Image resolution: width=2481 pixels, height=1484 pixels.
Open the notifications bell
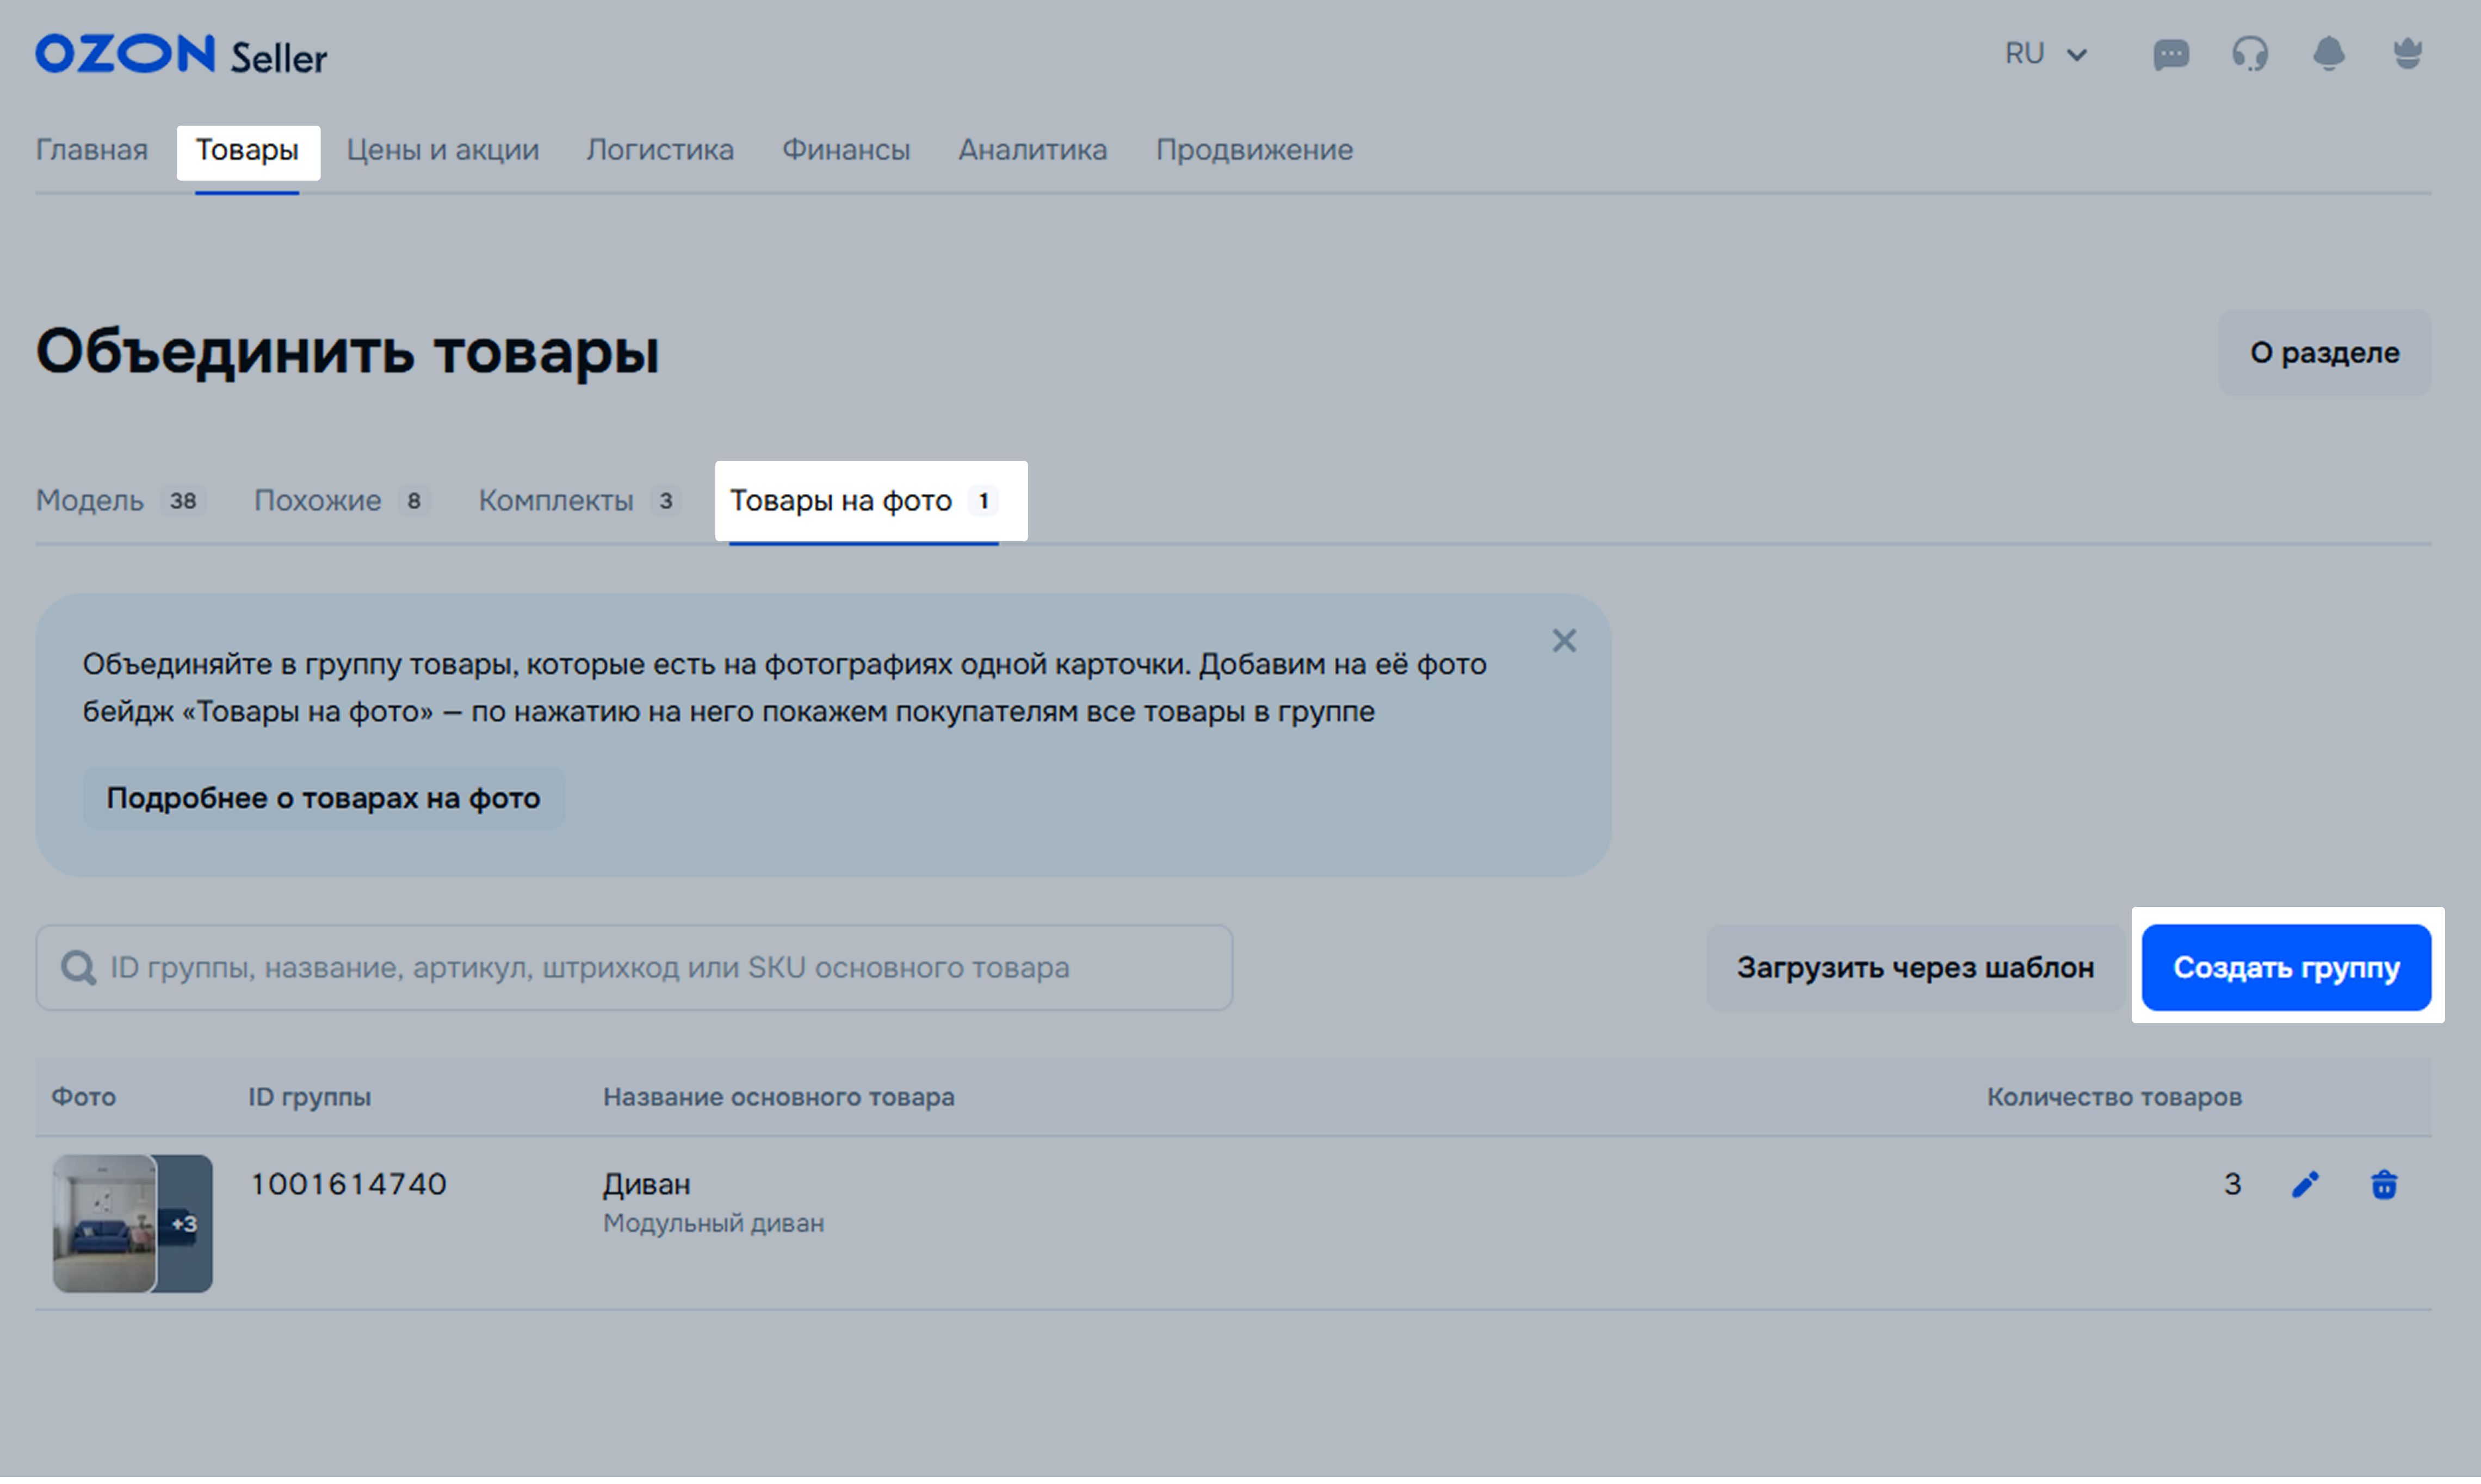coord(2328,54)
